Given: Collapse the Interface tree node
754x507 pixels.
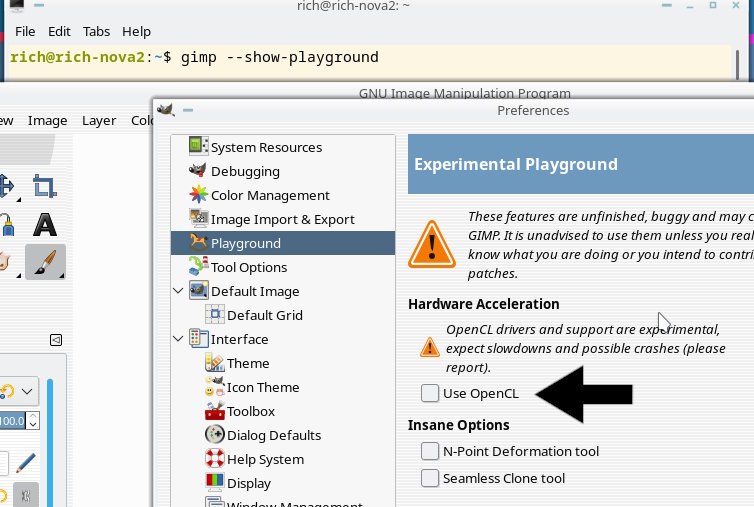Looking at the screenshot, I should coord(179,339).
